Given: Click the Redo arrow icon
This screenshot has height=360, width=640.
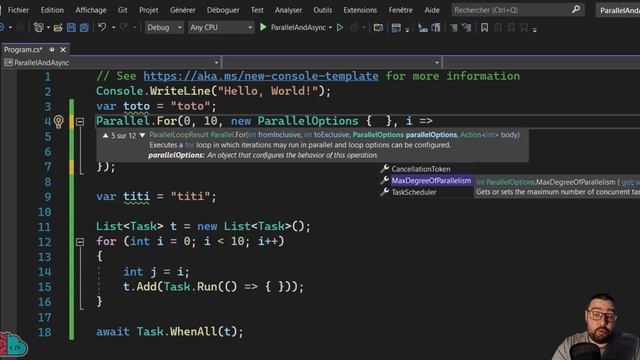Looking at the screenshot, I should point(124,27).
